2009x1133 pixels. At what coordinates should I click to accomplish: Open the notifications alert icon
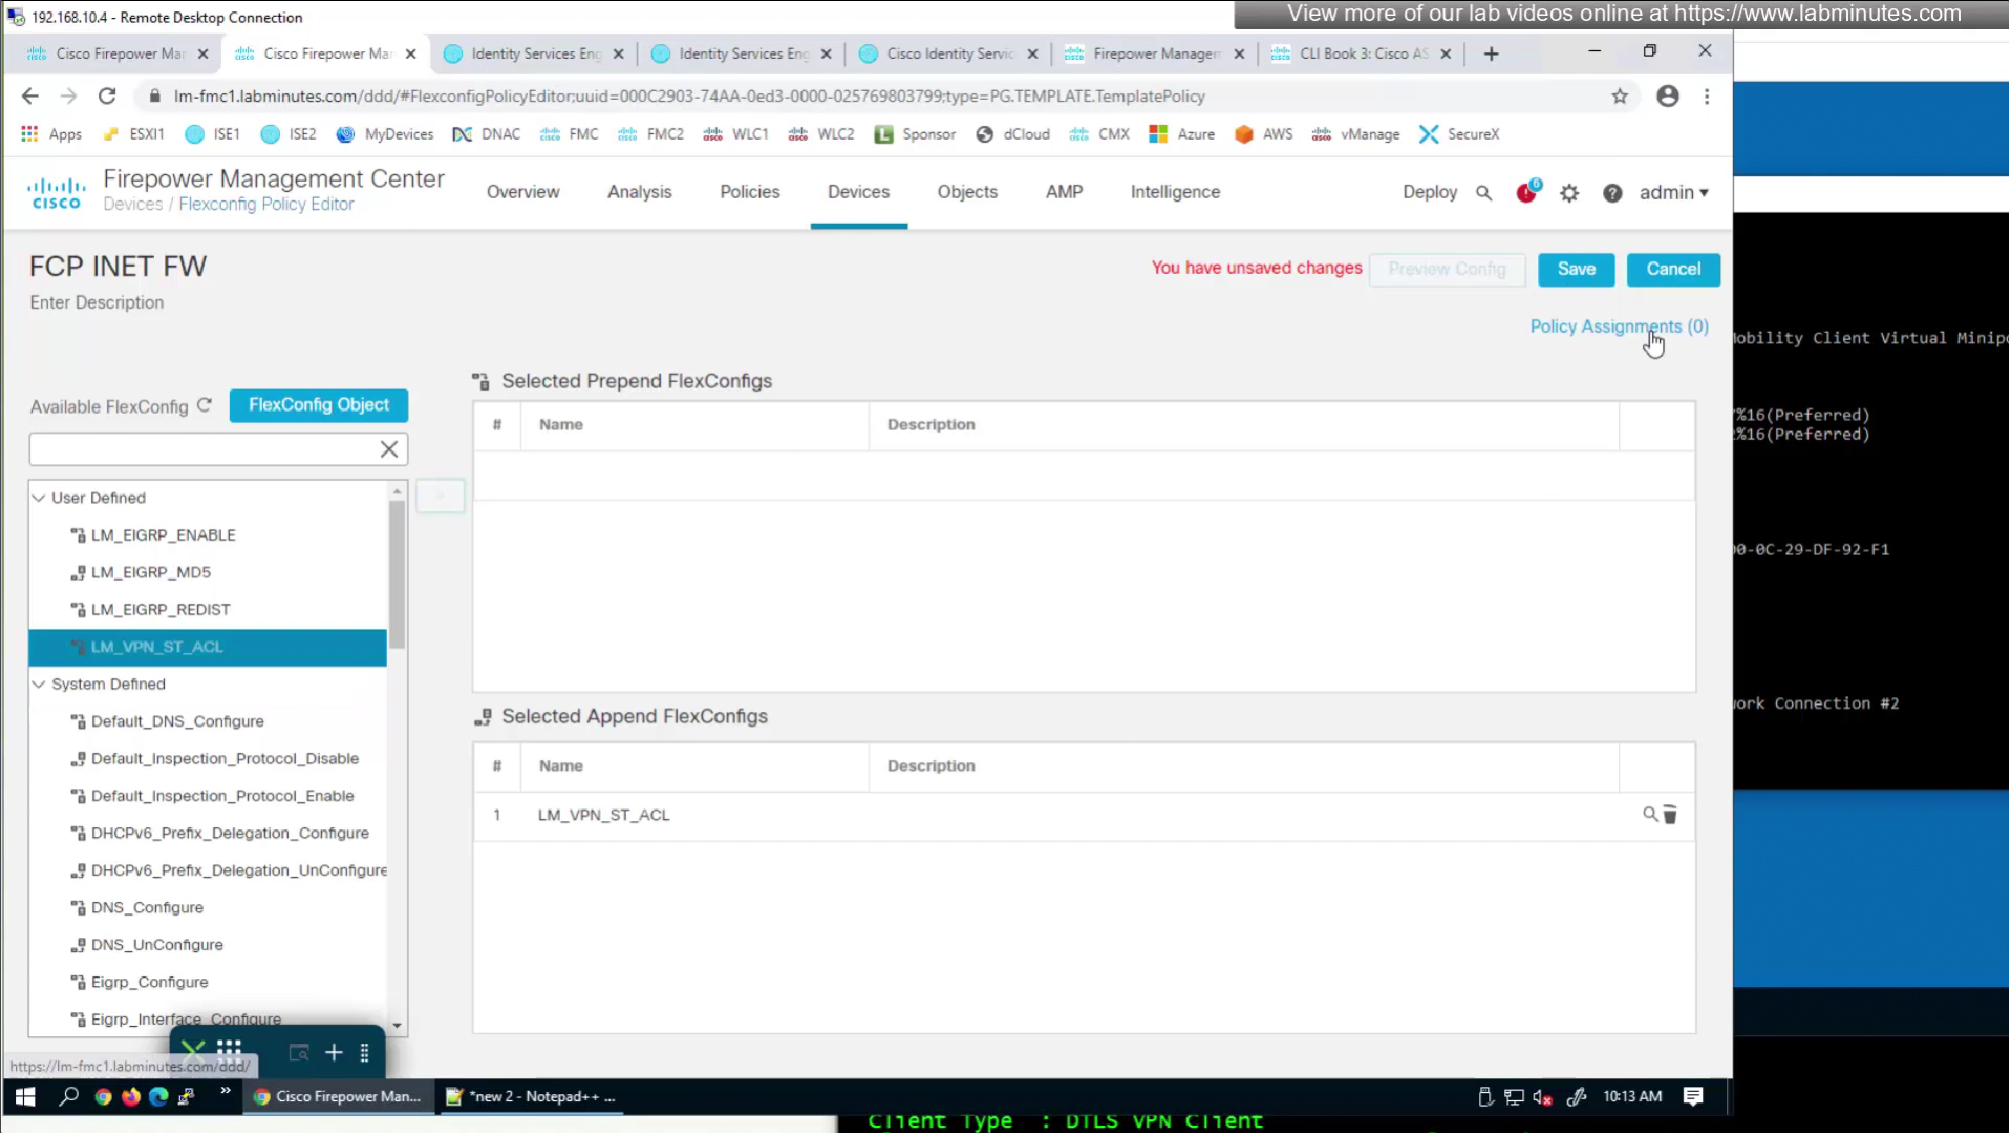click(1526, 193)
